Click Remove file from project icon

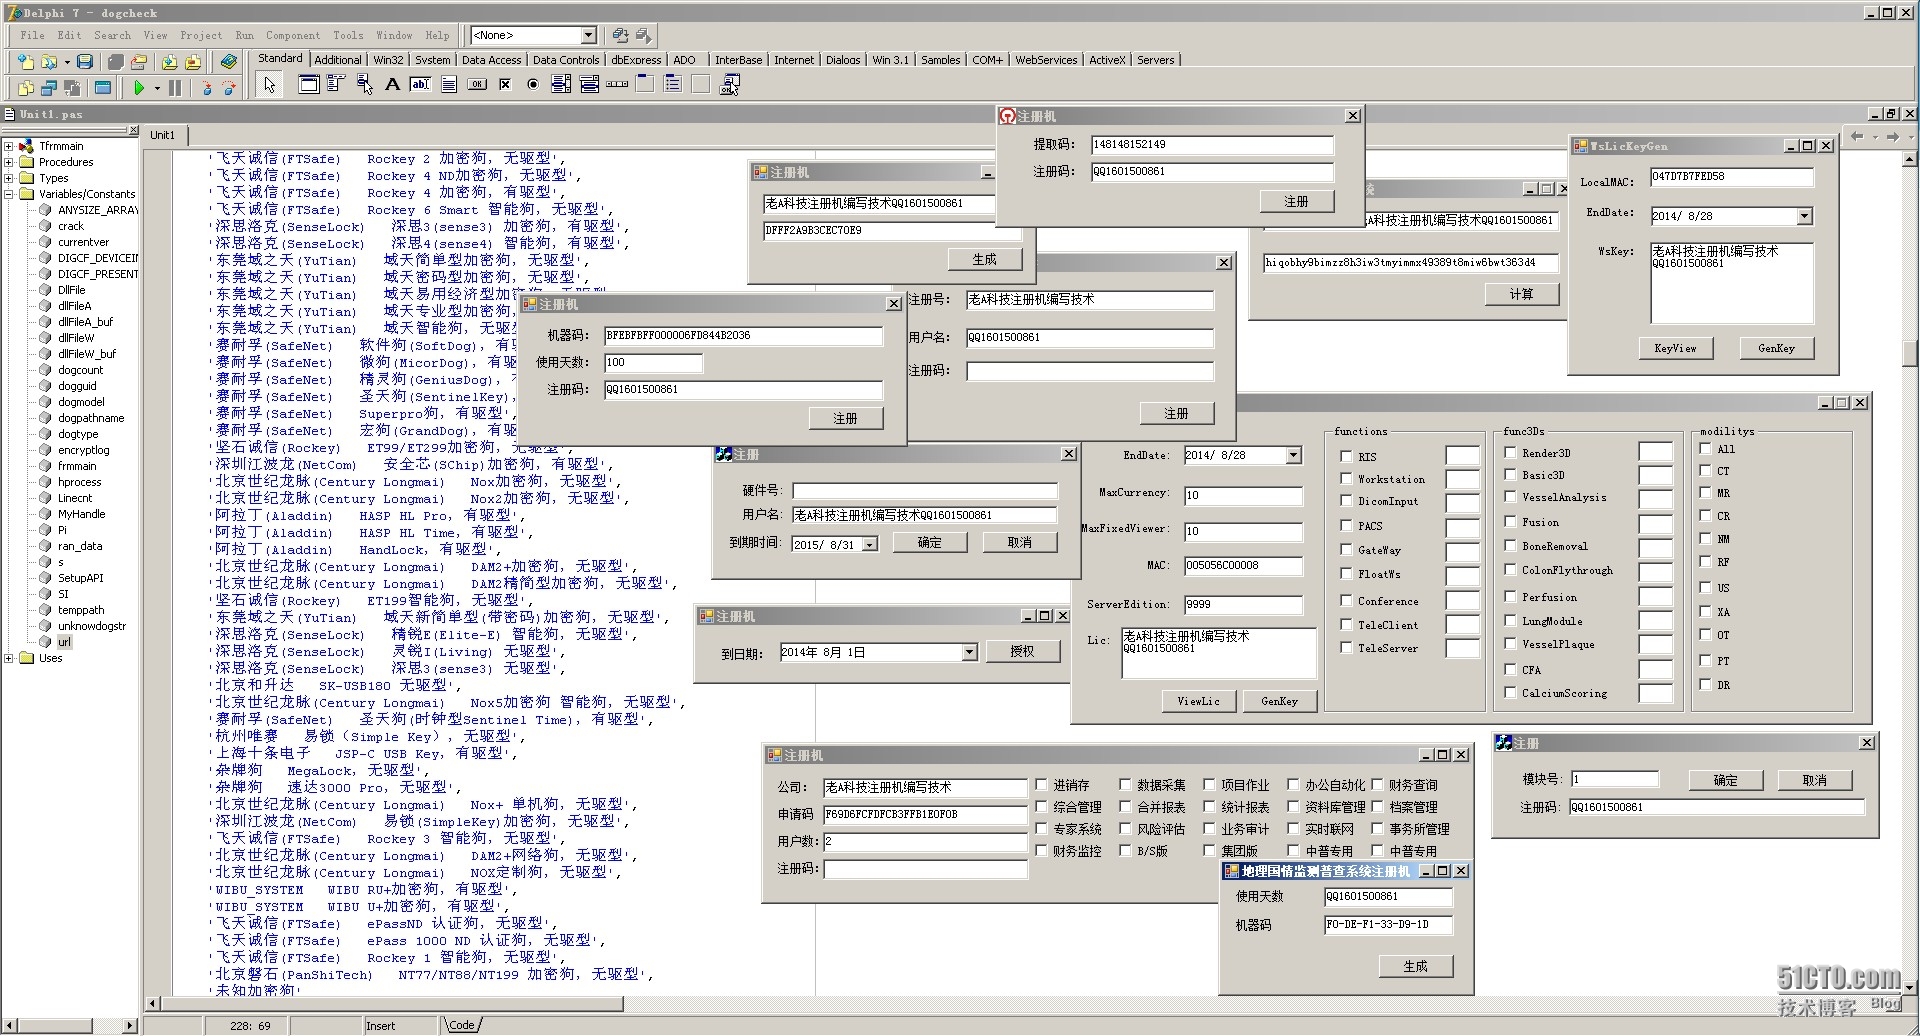193,62
